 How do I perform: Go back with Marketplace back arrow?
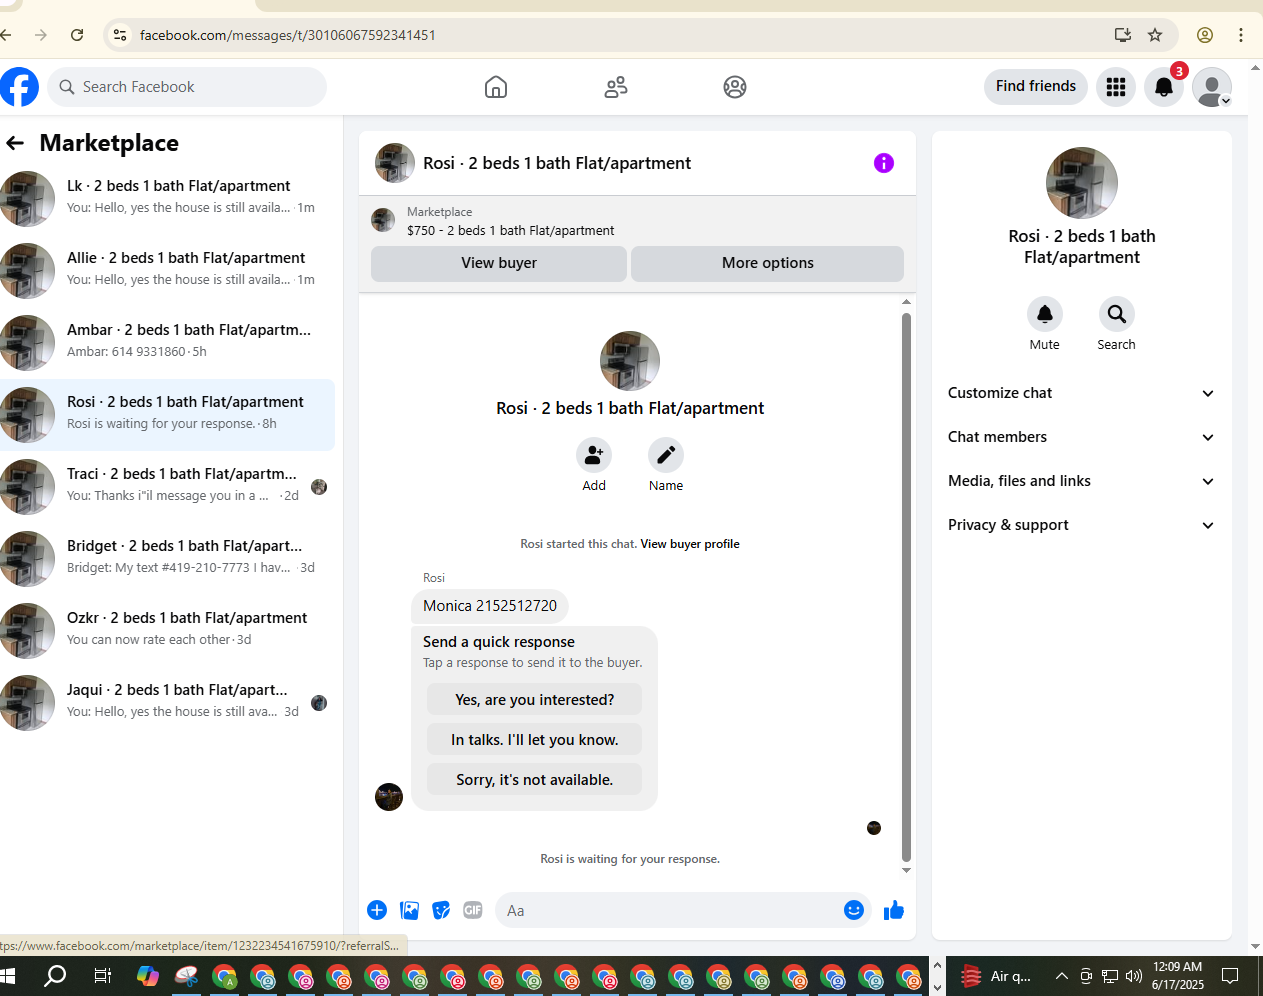point(15,143)
